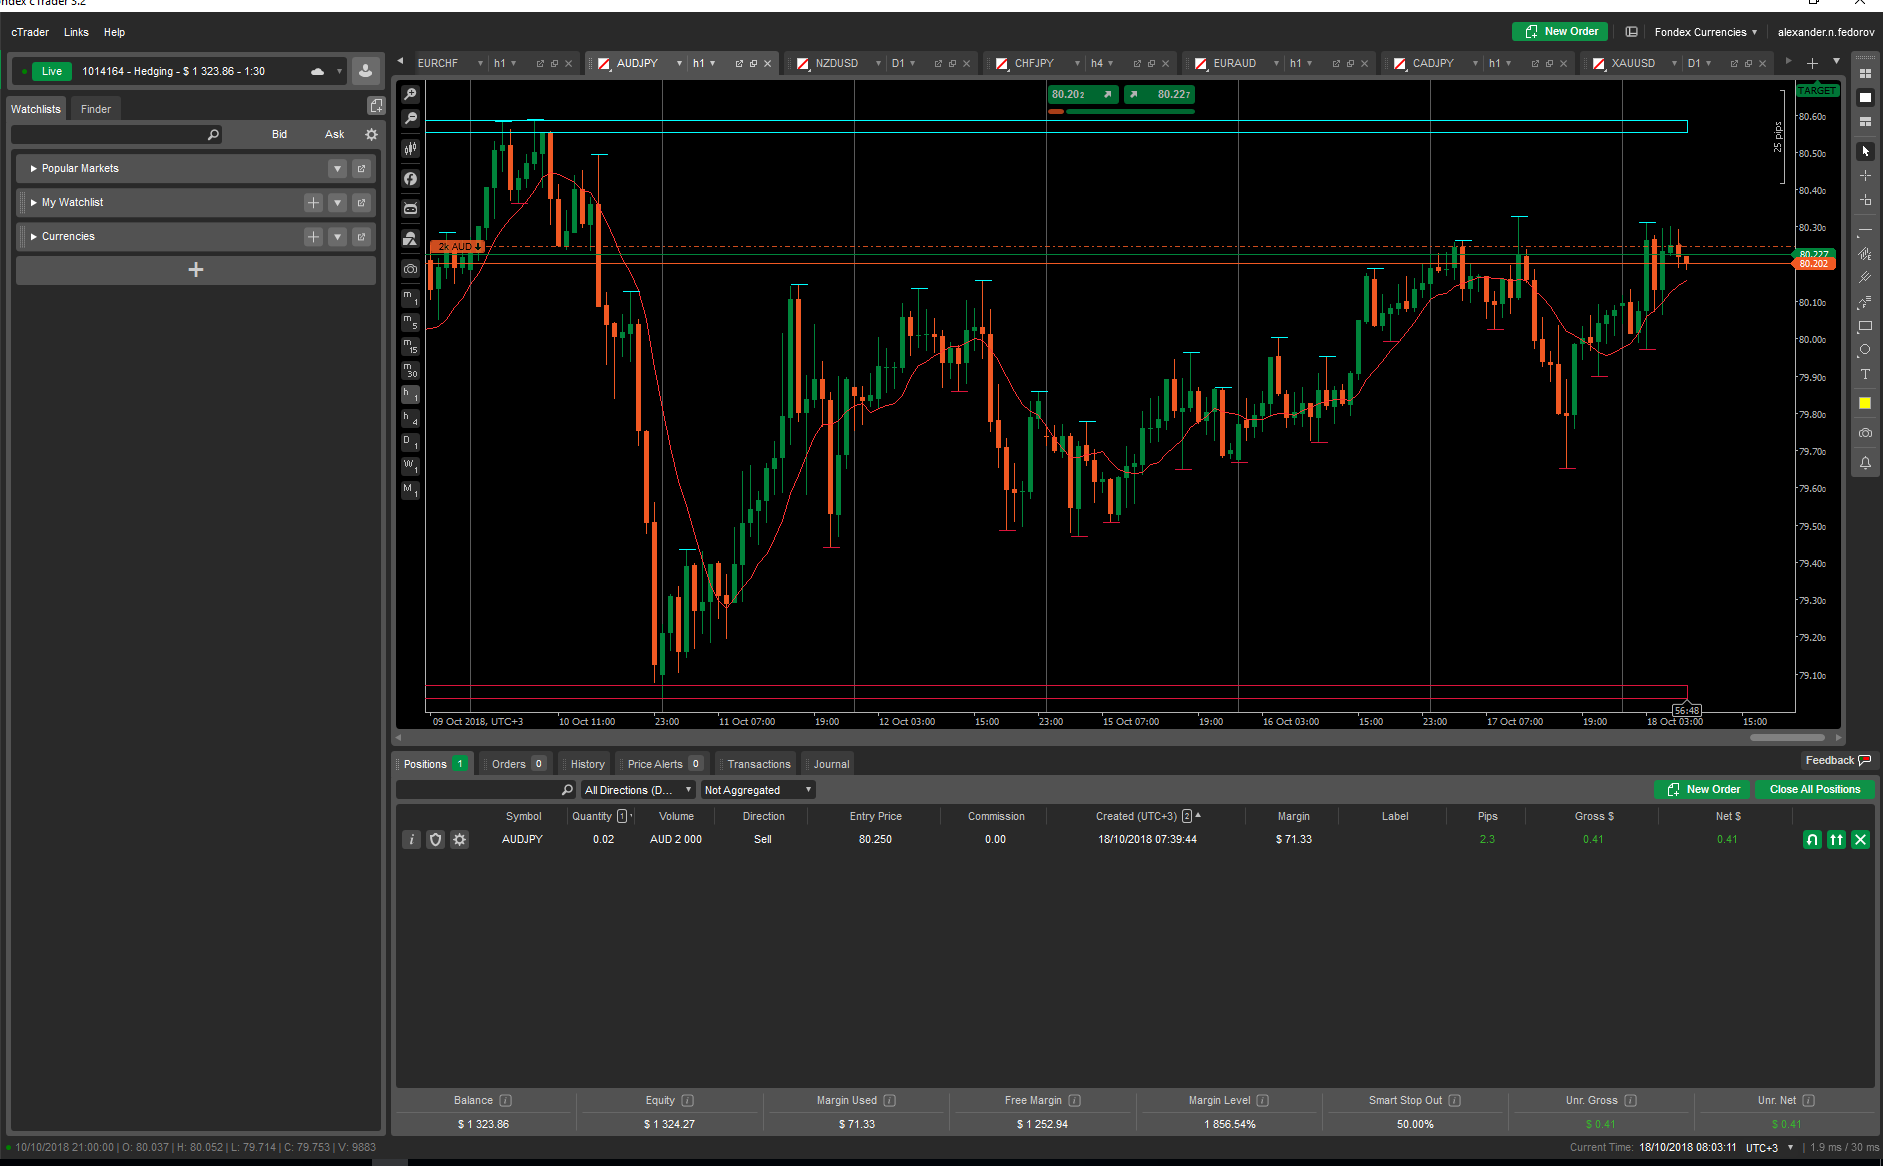The image size is (1883, 1166).
Task: Reverse the AUDJPY position
Action: [1812, 840]
